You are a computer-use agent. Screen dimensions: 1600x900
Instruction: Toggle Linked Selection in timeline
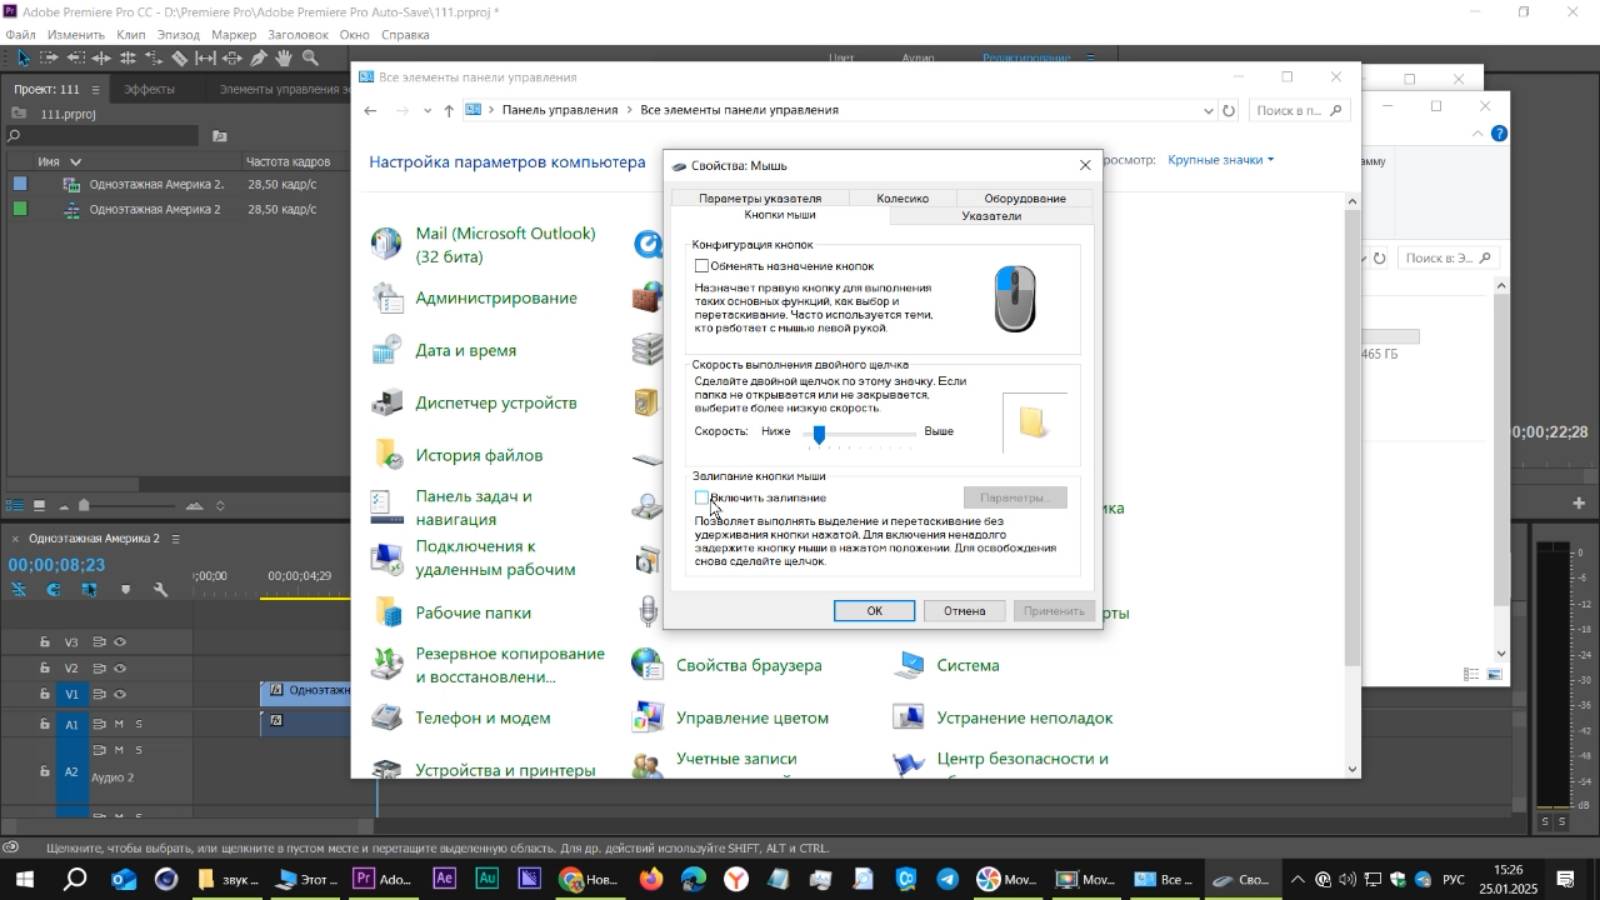89,589
